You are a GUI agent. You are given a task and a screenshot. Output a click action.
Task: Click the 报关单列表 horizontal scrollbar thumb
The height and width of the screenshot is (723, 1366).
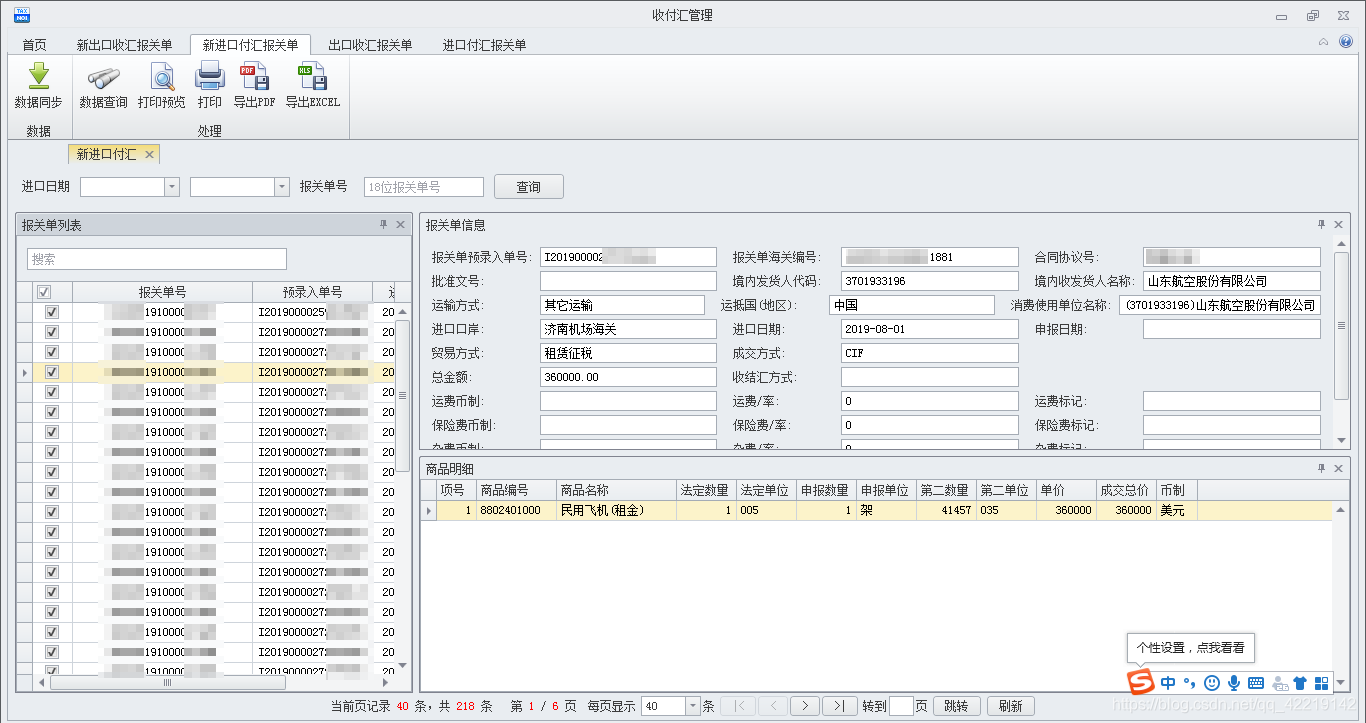[167, 683]
